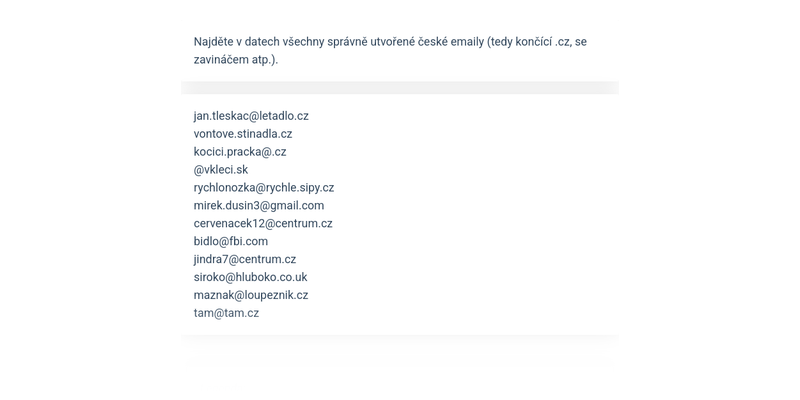Select the @vkleci.sk entry
The width and height of the screenshot is (800, 400).
[221, 170]
